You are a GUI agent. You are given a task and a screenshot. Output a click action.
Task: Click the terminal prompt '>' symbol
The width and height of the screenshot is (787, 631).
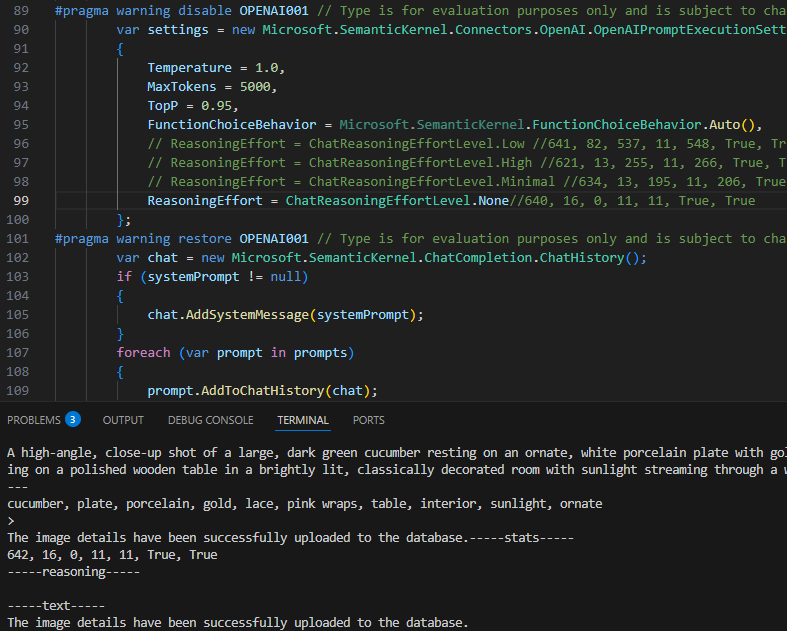(11, 521)
